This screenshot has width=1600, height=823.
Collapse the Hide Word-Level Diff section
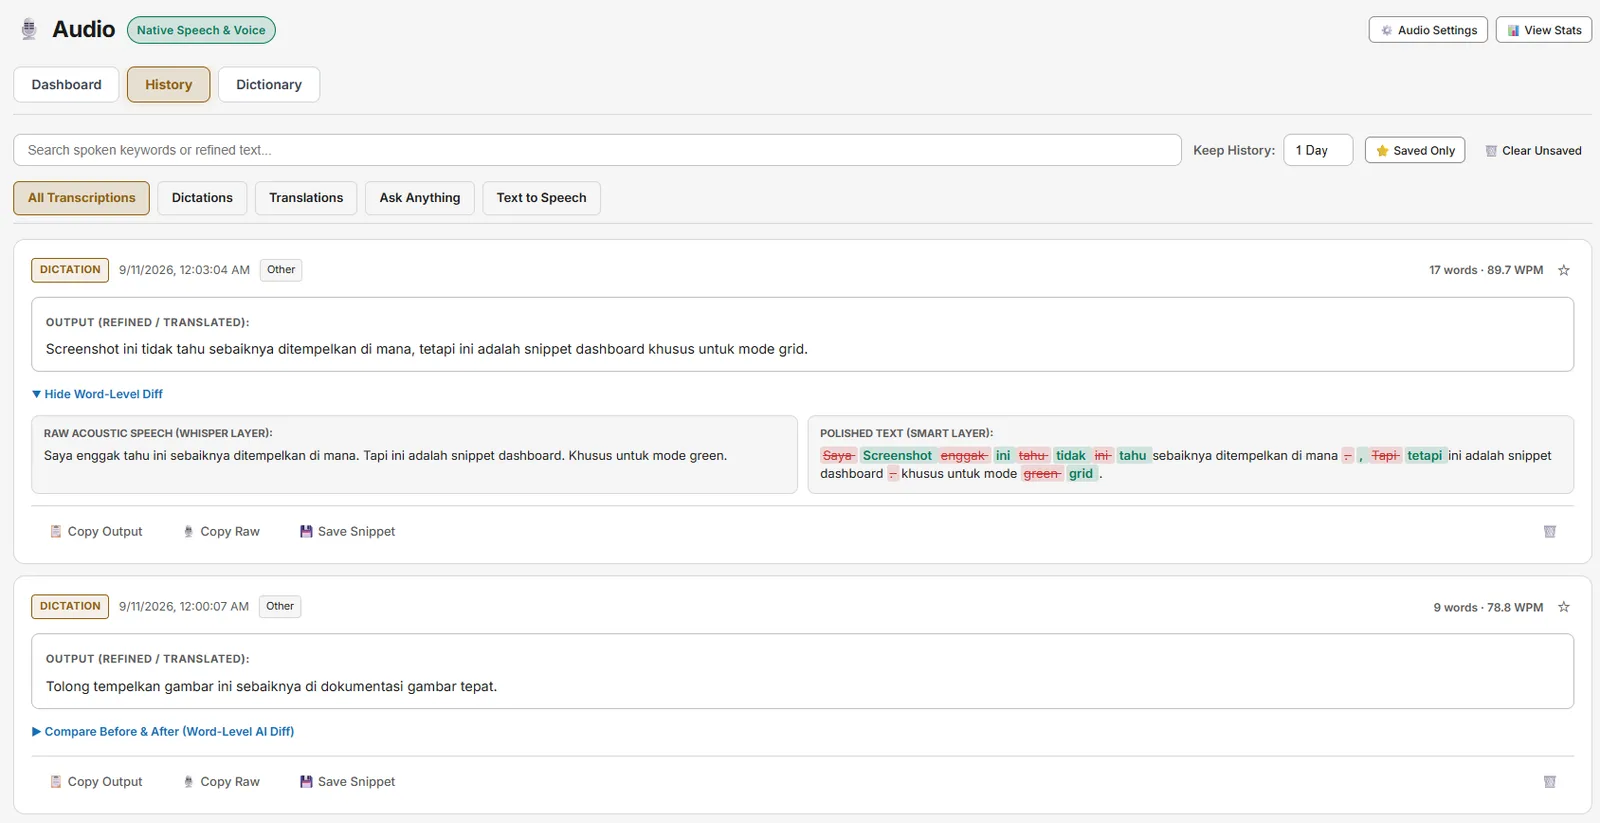[97, 394]
